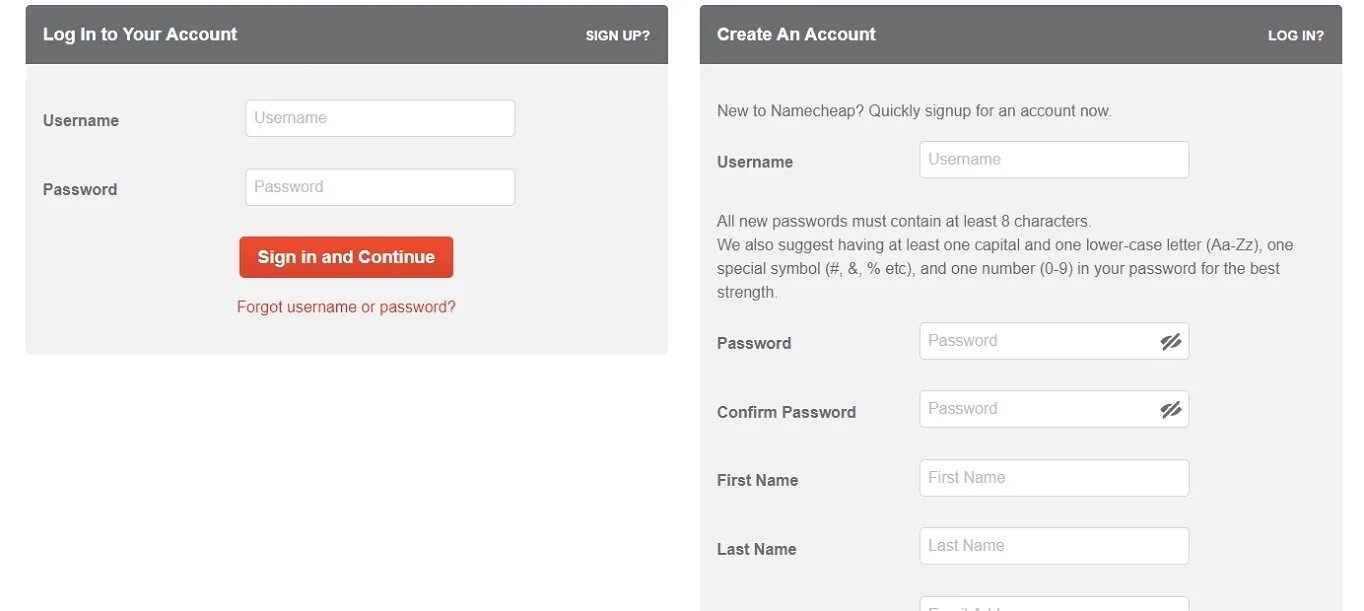
Task: Toggle visibility icon in Confirm Password field
Action: tap(1171, 410)
